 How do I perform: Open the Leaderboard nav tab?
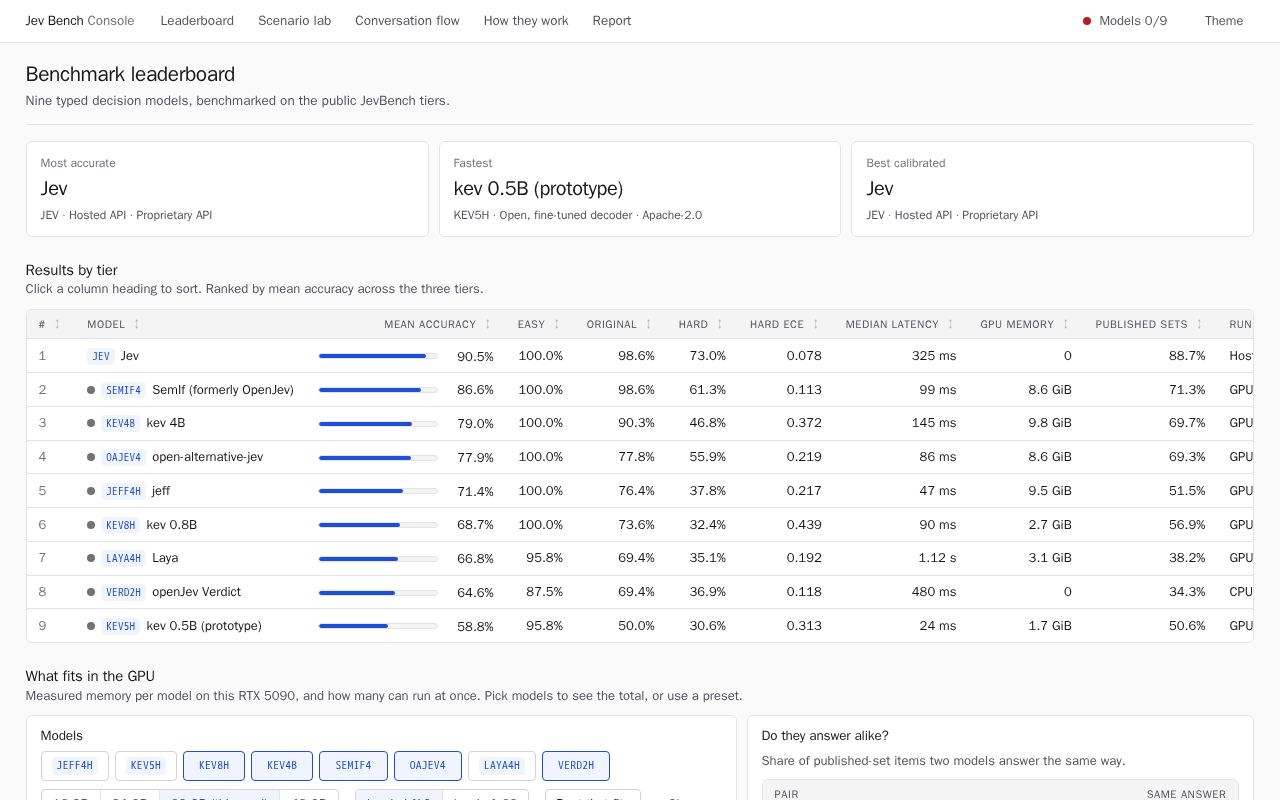click(197, 21)
